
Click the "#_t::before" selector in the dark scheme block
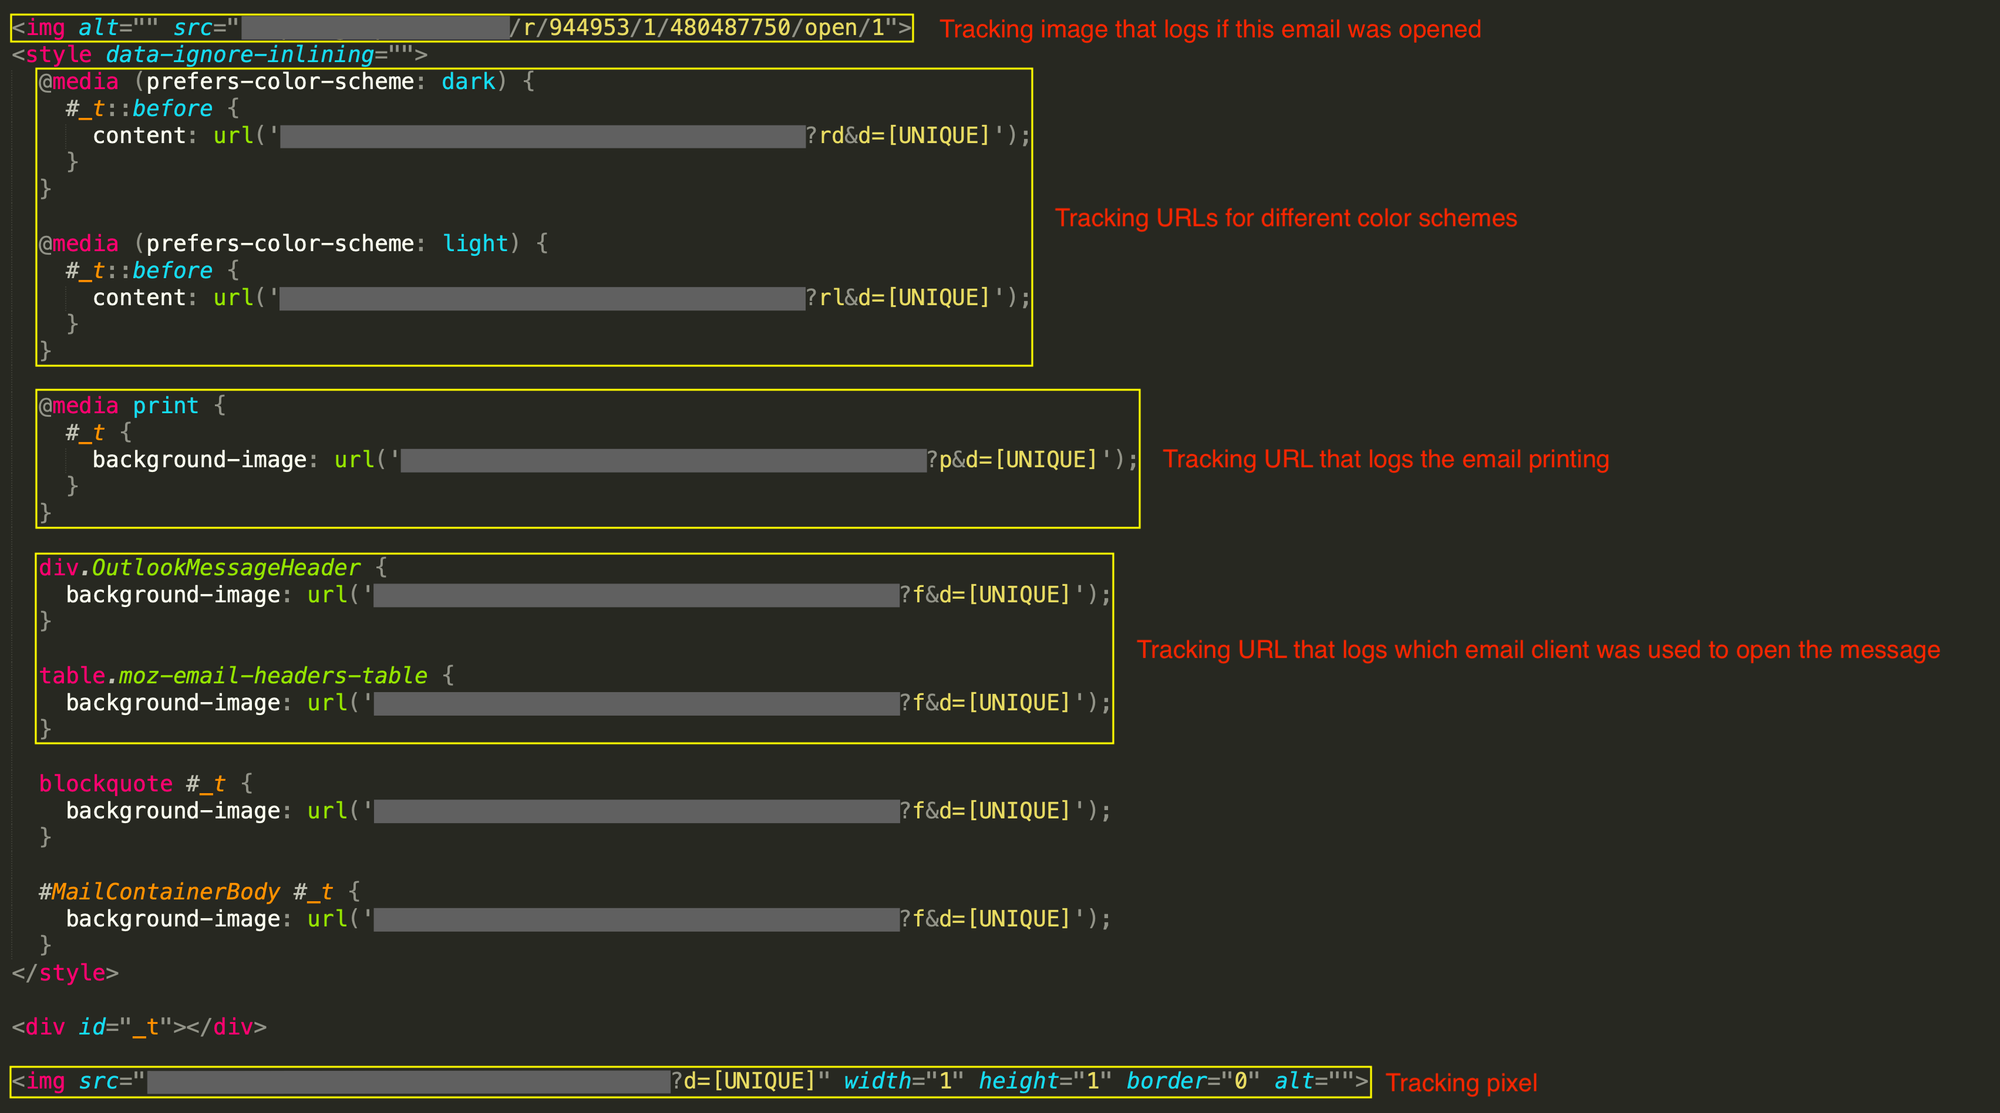(x=139, y=109)
